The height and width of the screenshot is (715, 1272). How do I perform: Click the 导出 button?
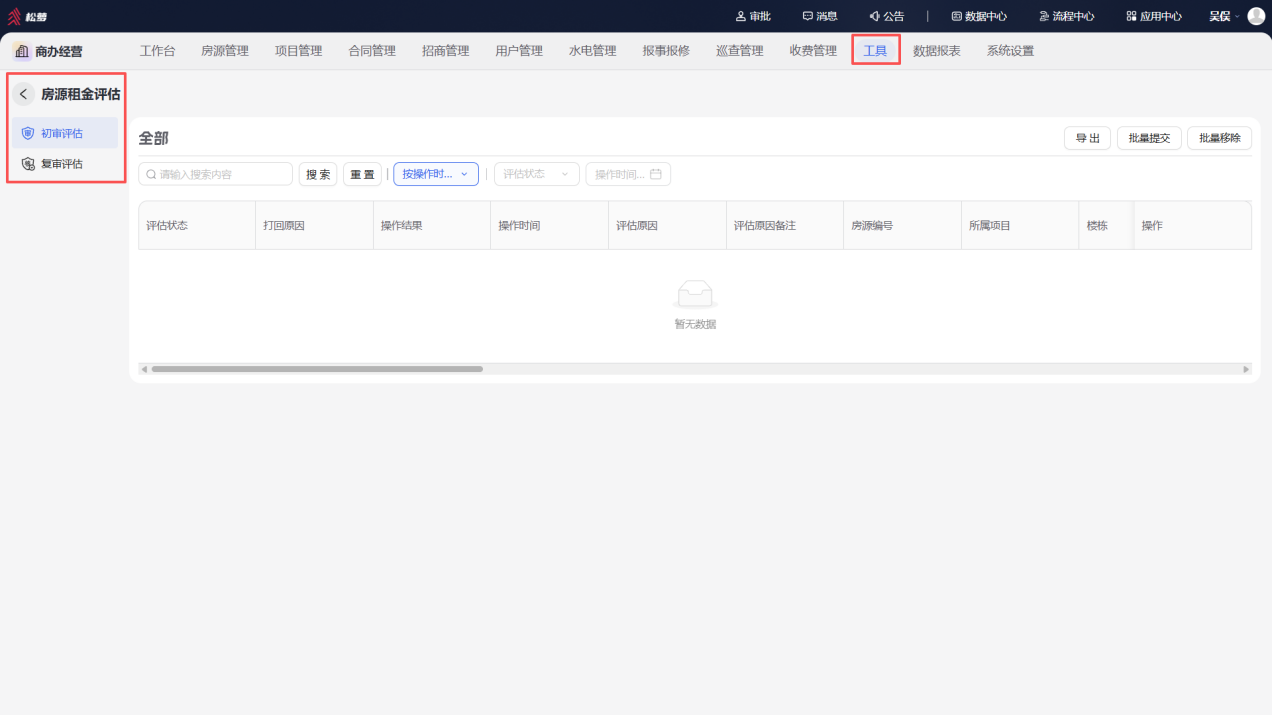click(1088, 138)
